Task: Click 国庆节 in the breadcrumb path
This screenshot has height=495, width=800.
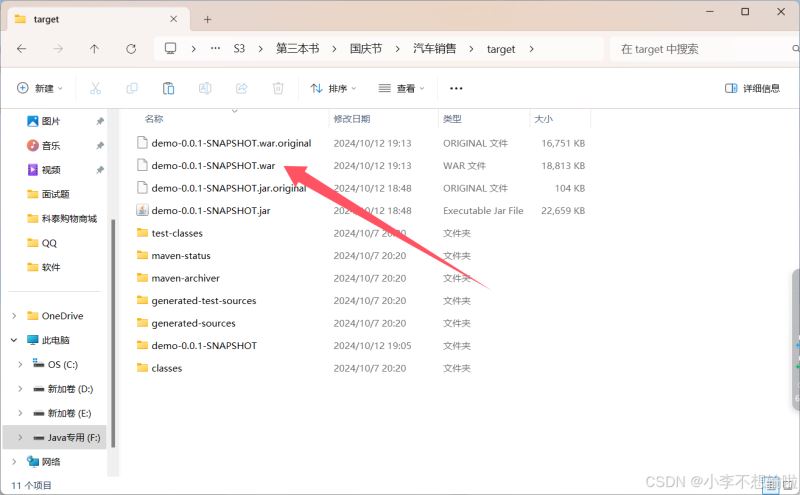Action: [366, 48]
